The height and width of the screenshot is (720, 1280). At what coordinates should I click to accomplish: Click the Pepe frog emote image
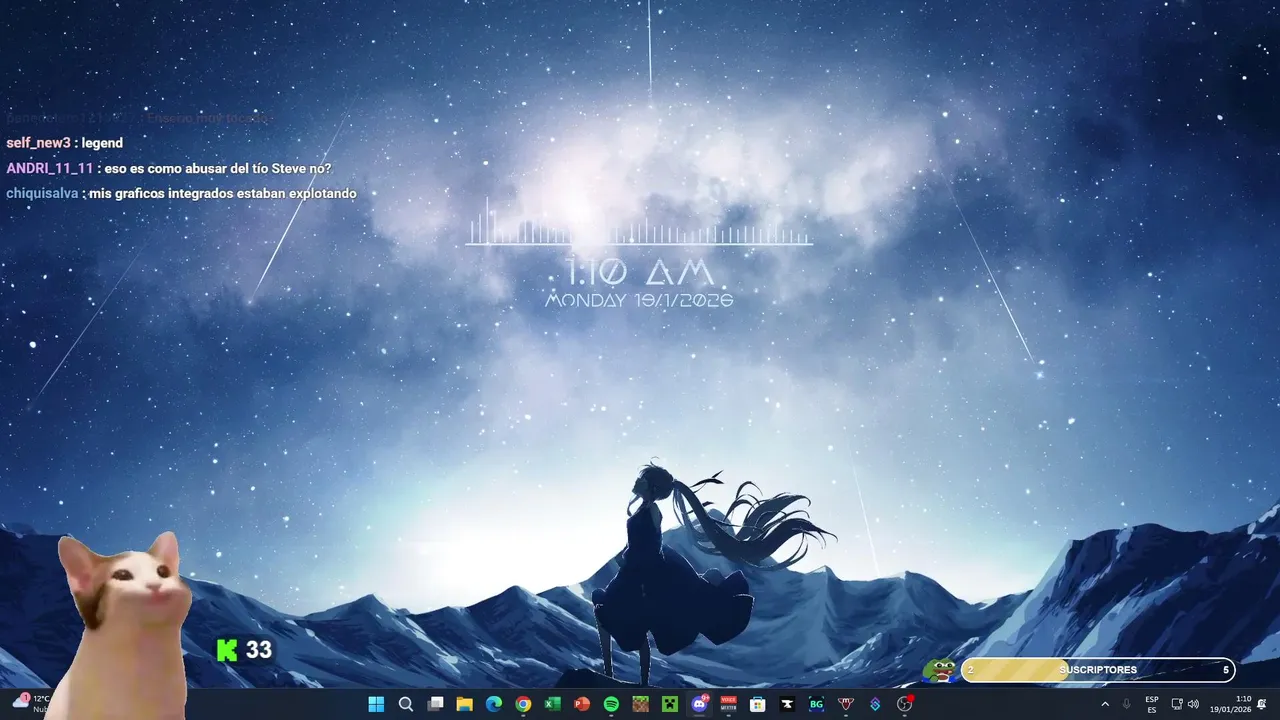pos(939,670)
